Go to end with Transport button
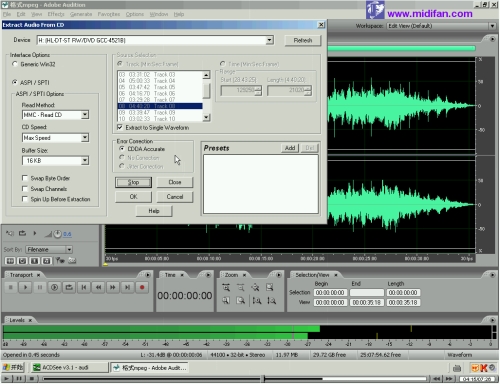This screenshot has height=384, width=500. tap(128, 287)
